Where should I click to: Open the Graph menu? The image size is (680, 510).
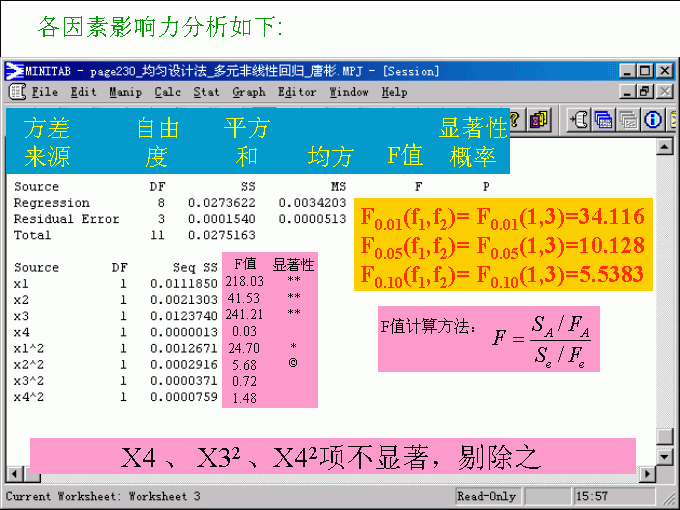(249, 92)
